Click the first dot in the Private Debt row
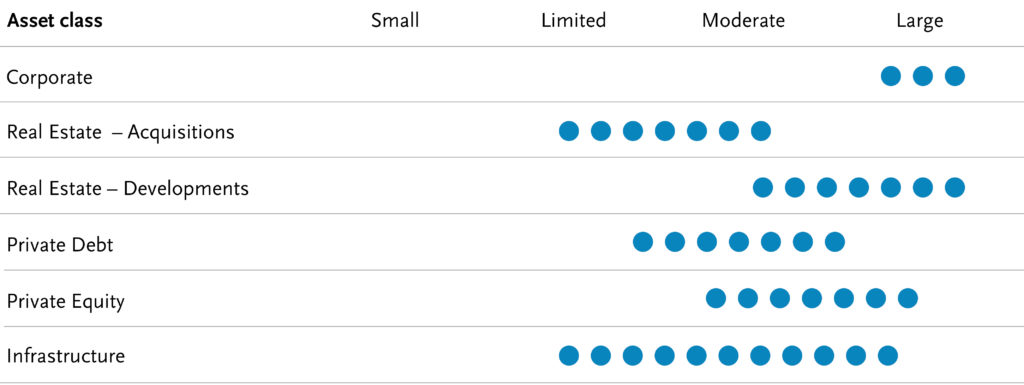 click(x=643, y=242)
